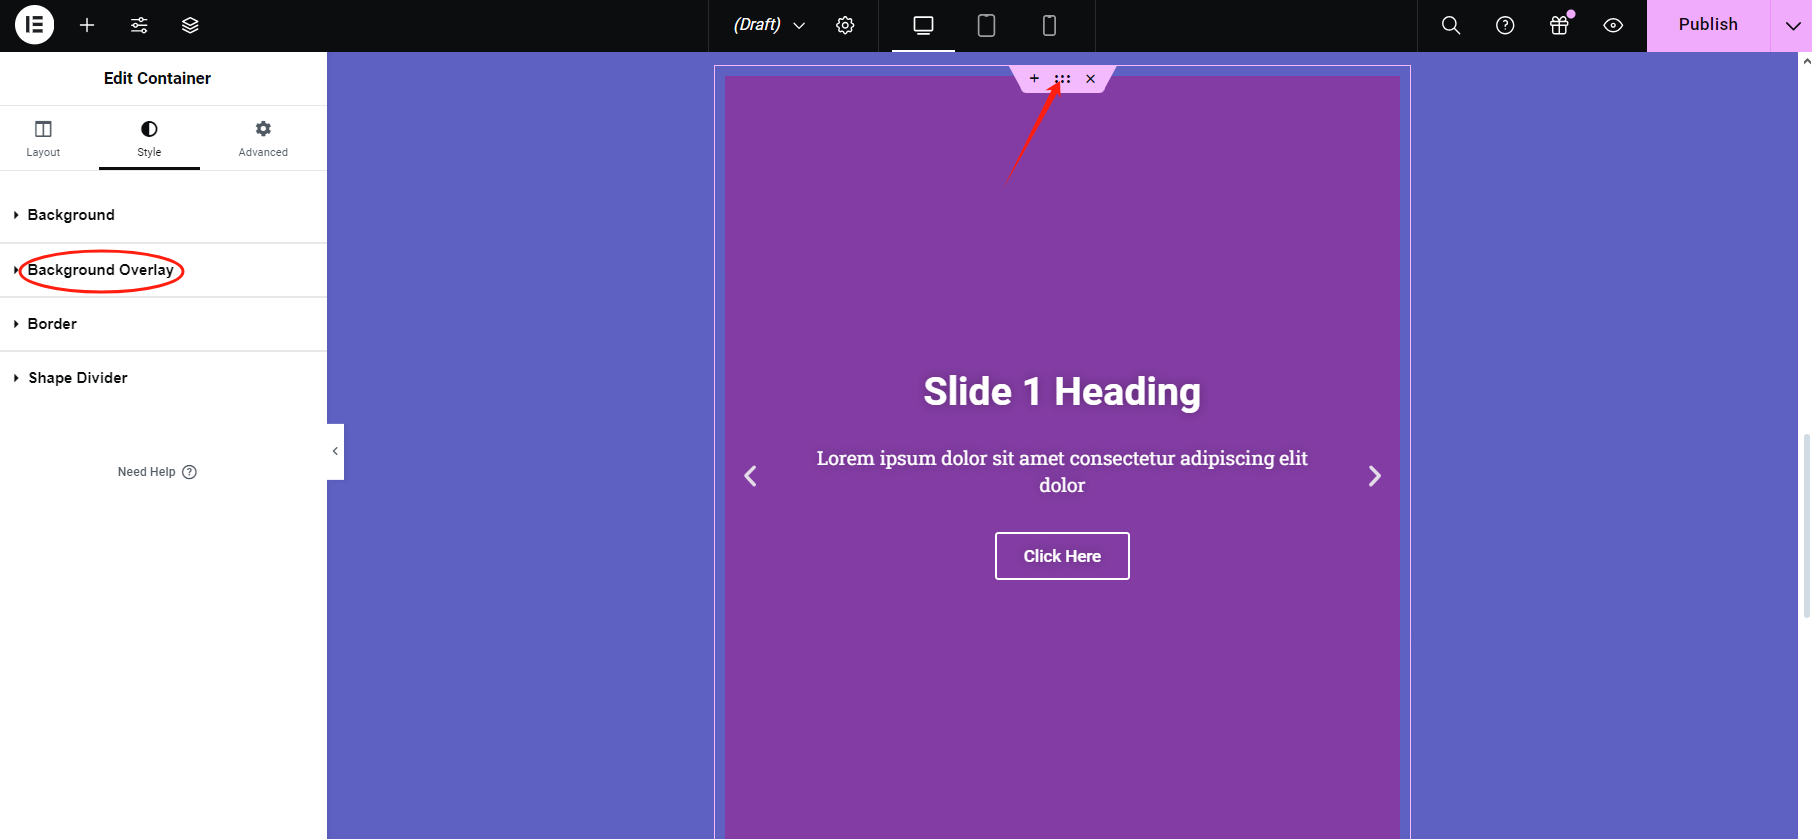Select the Lorem ipsum slide description
1812x839 pixels.
point(1062,471)
